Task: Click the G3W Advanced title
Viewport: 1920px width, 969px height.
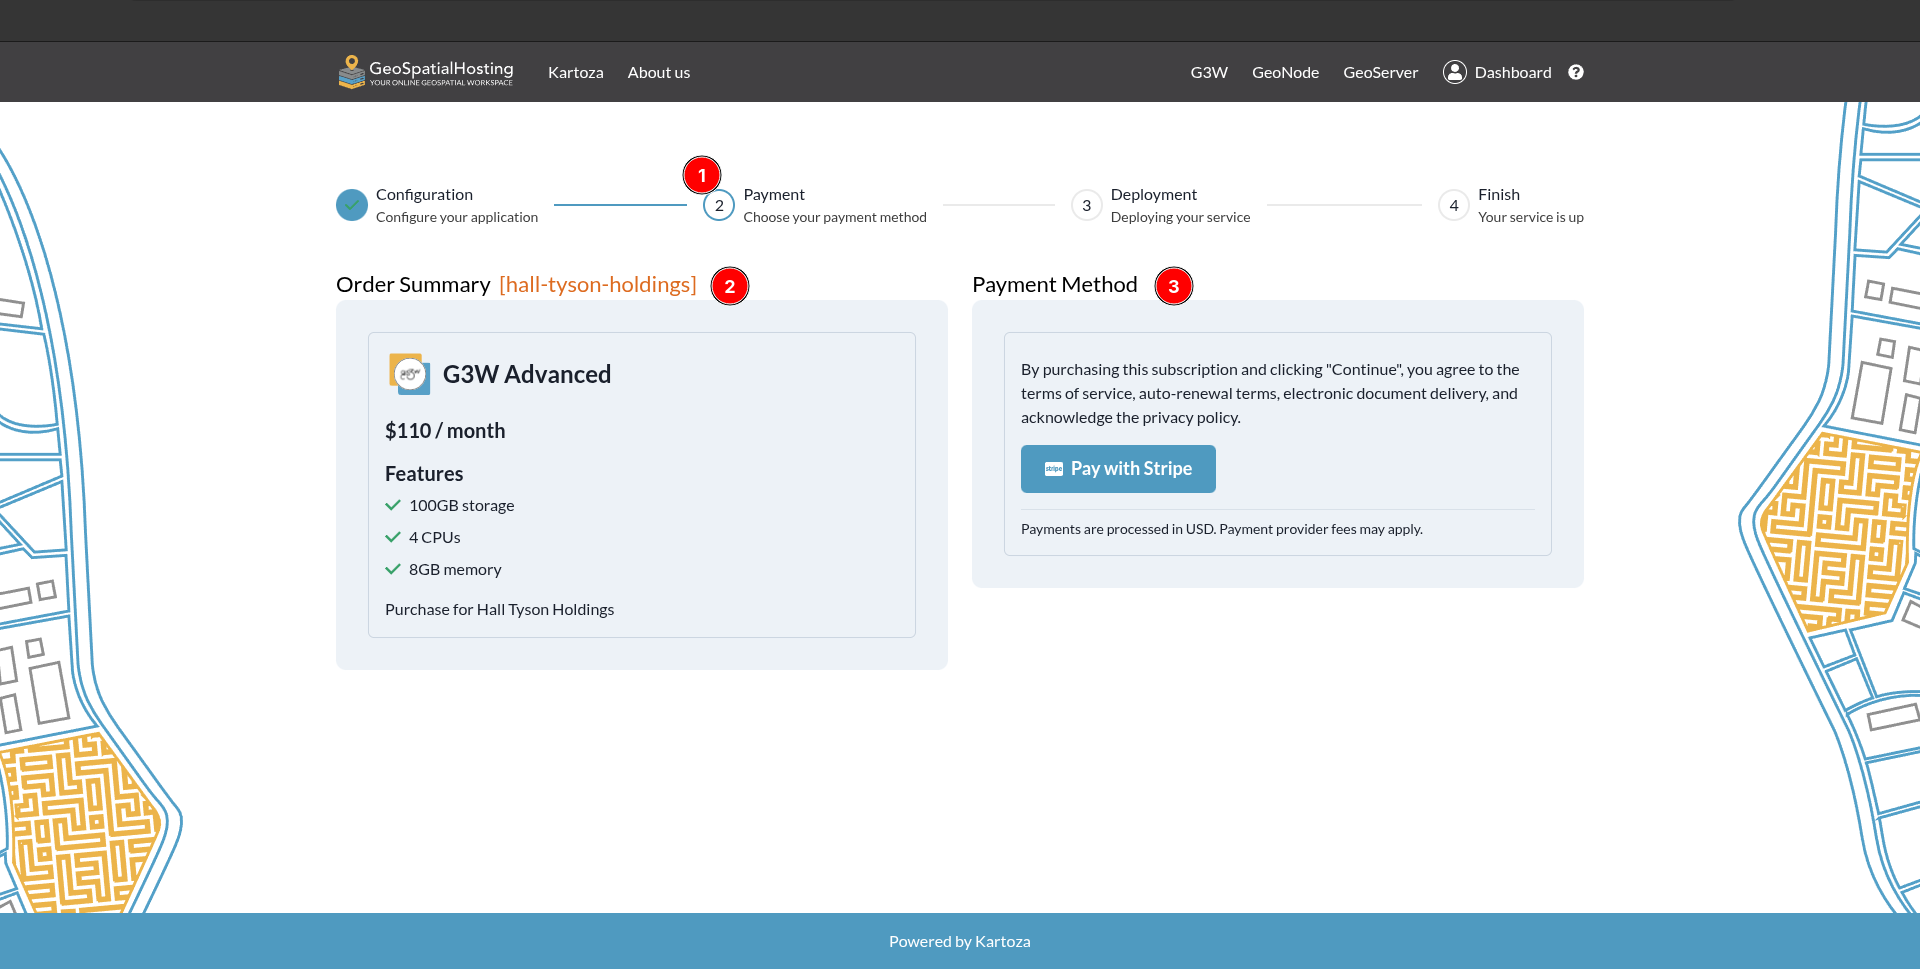Action: pyautogui.click(x=526, y=374)
